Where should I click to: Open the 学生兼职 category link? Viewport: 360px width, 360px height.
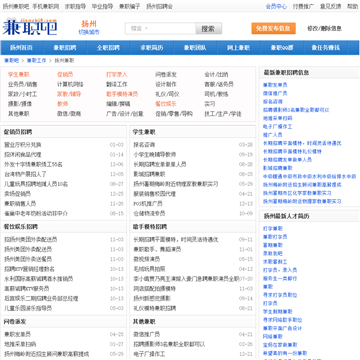tap(19, 75)
